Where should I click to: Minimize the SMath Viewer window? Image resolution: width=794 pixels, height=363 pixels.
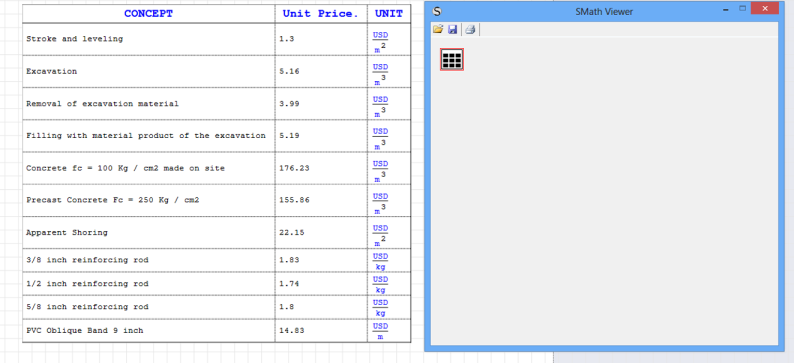(x=726, y=9)
